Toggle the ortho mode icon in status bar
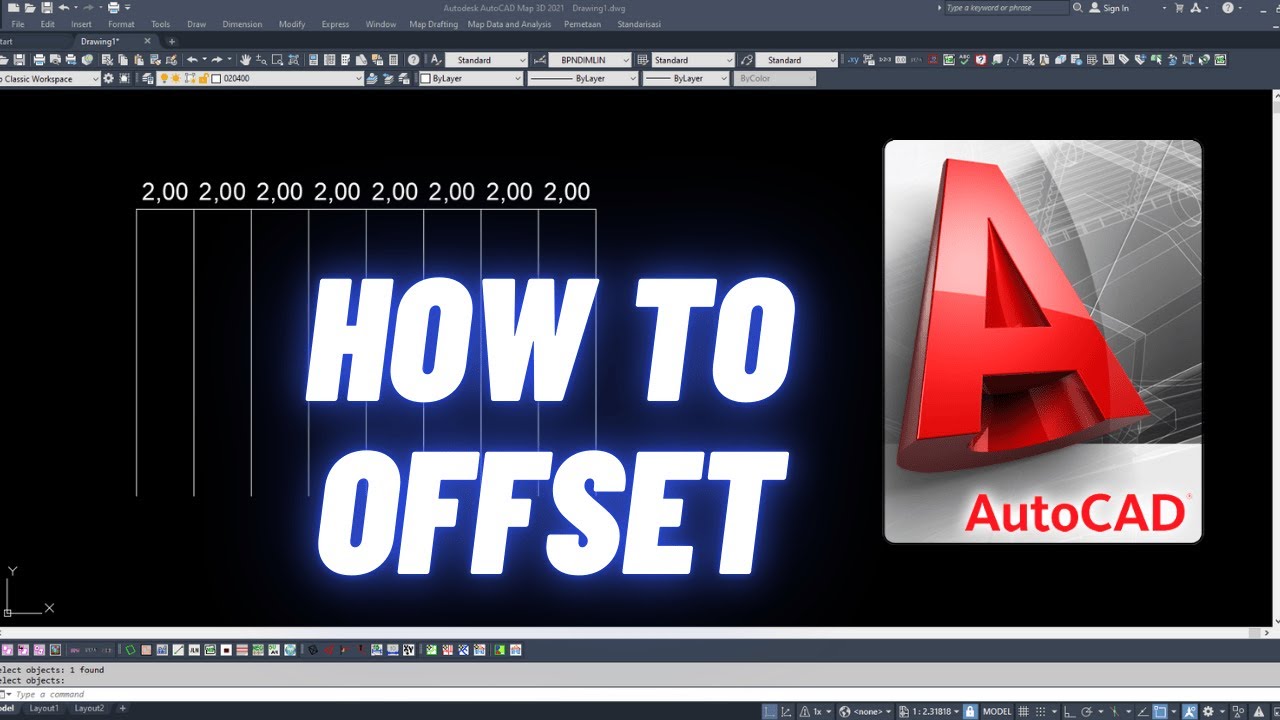The image size is (1280, 720). point(1069,711)
